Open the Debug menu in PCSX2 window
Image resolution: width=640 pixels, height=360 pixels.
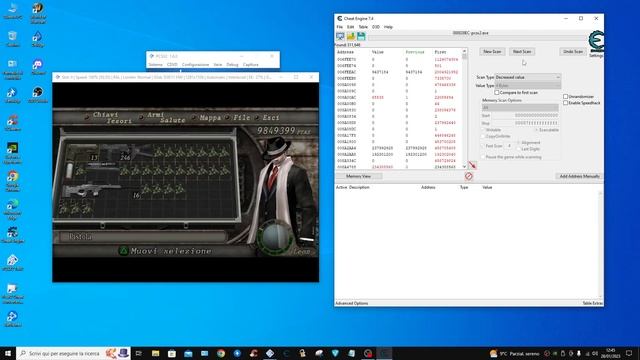pyautogui.click(x=232, y=64)
